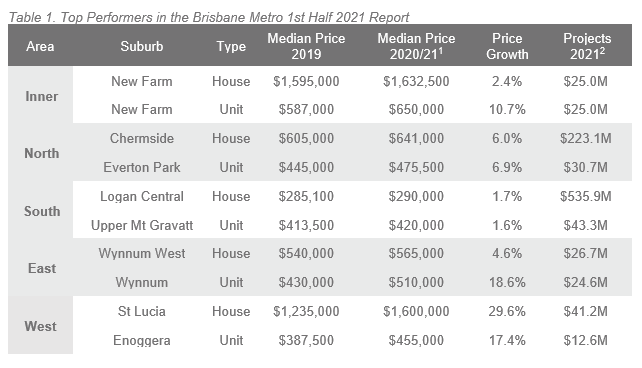The height and width of the screenshot is (368, 642).
Task: Click the Area column header
Action: [40, 46]
